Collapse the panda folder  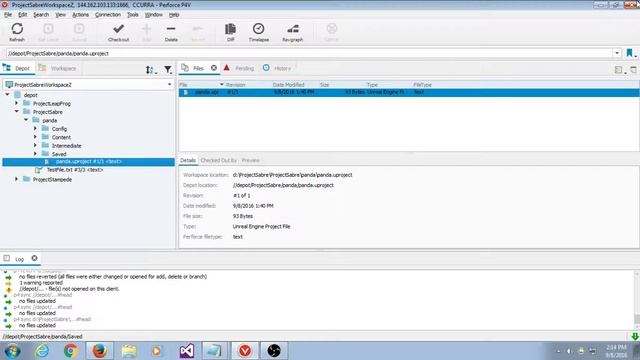coord(26,120)
